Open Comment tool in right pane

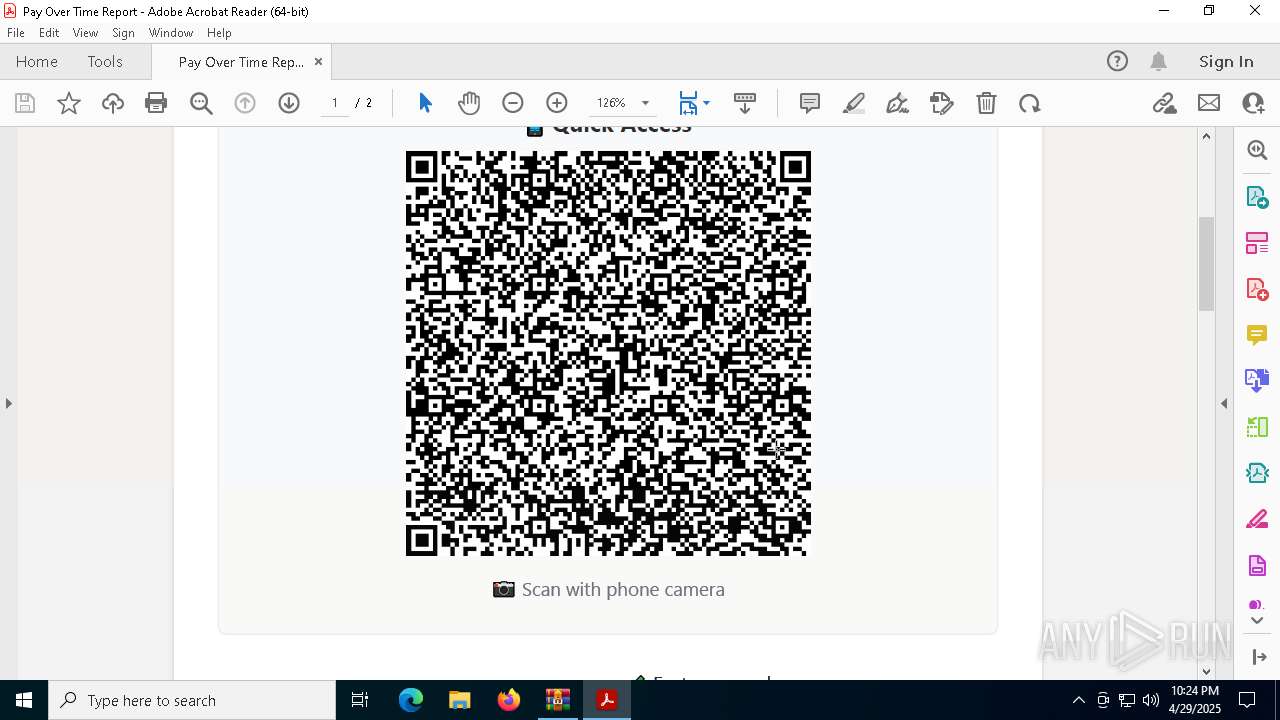pos(1257,335)
